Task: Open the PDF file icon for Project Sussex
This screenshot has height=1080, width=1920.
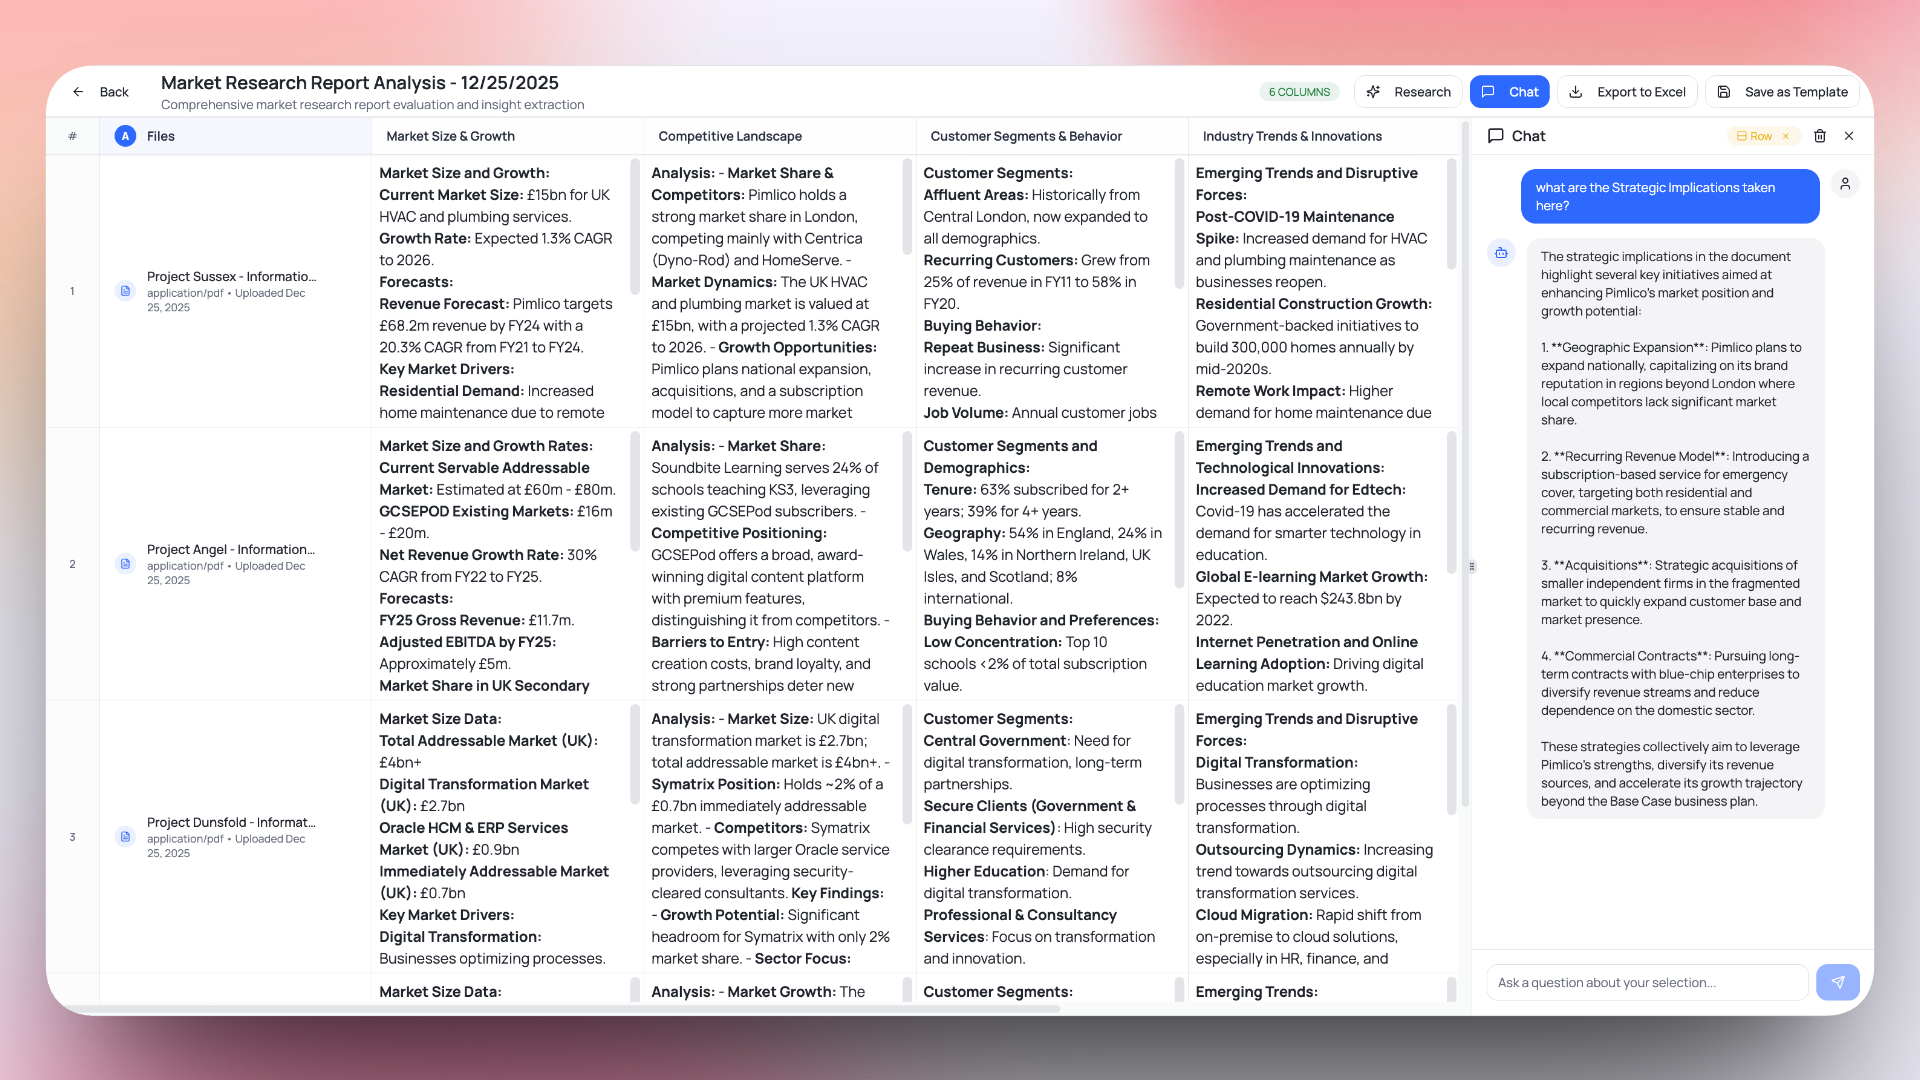Action: [x=125, y=292]
